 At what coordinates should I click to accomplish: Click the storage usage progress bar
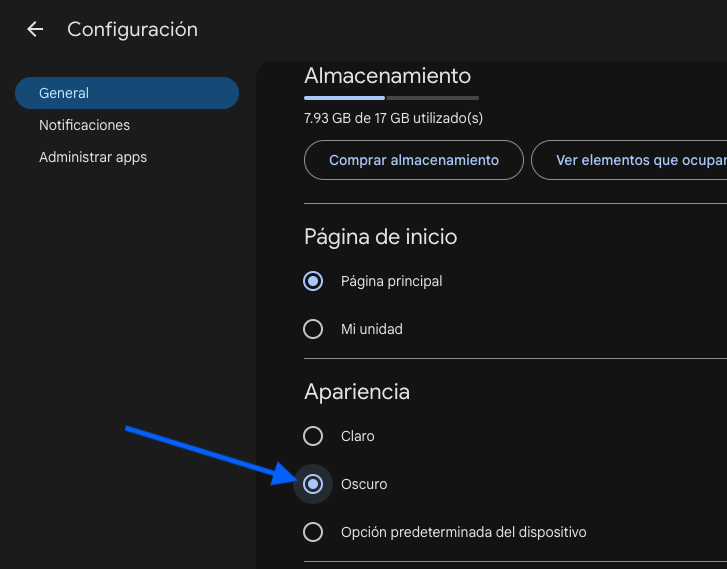click(x=391, y=98)
